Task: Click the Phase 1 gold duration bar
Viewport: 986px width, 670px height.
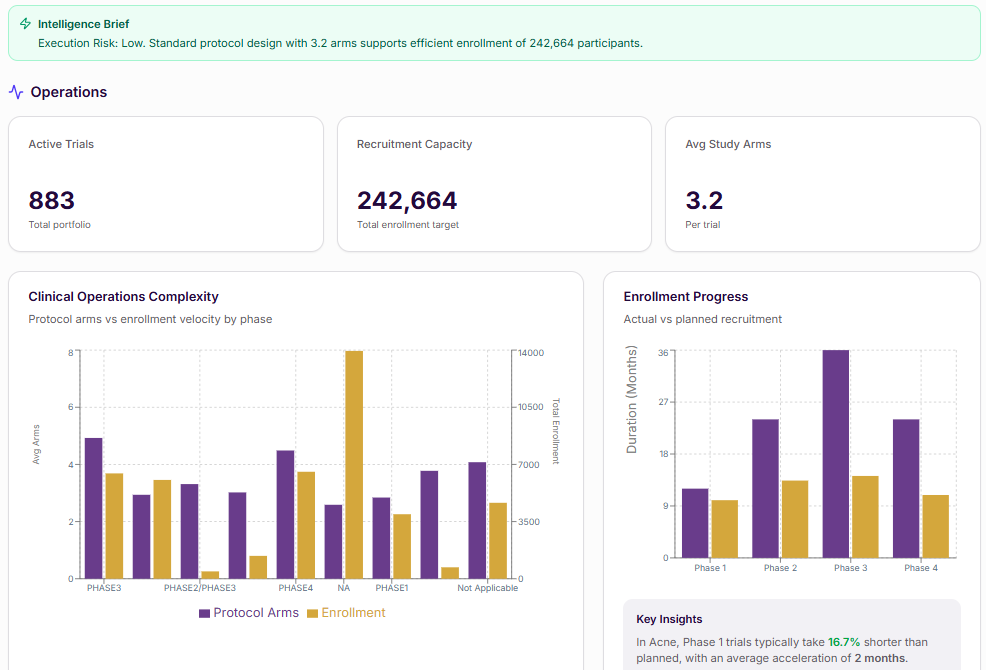Action: (x=724, y=529)
